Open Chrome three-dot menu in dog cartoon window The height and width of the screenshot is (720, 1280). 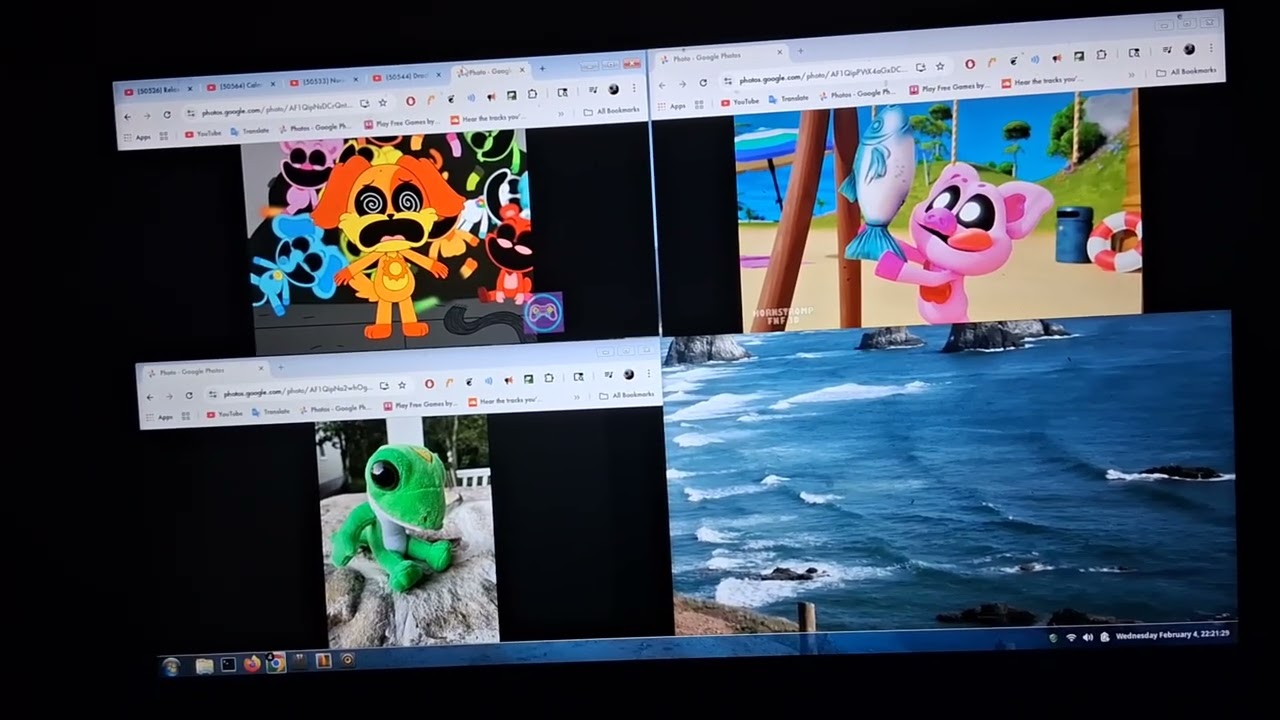pyautogui.click(x=634, y=88)
